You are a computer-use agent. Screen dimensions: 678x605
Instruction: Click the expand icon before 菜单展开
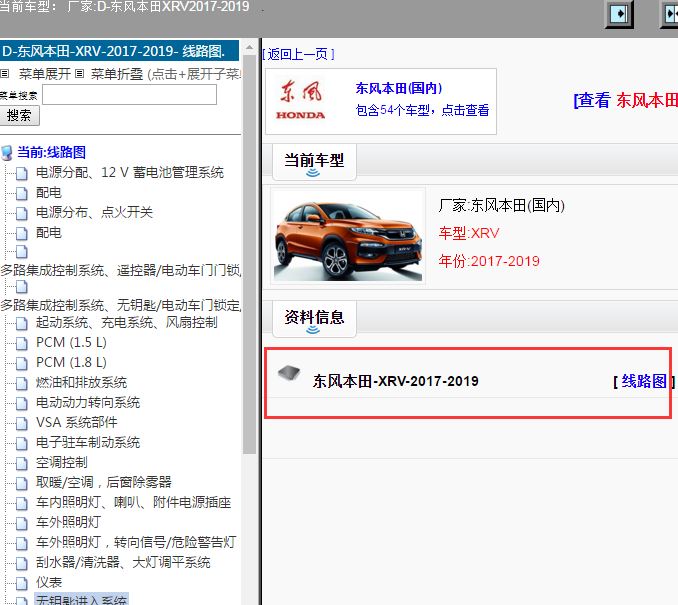(5, 74)
